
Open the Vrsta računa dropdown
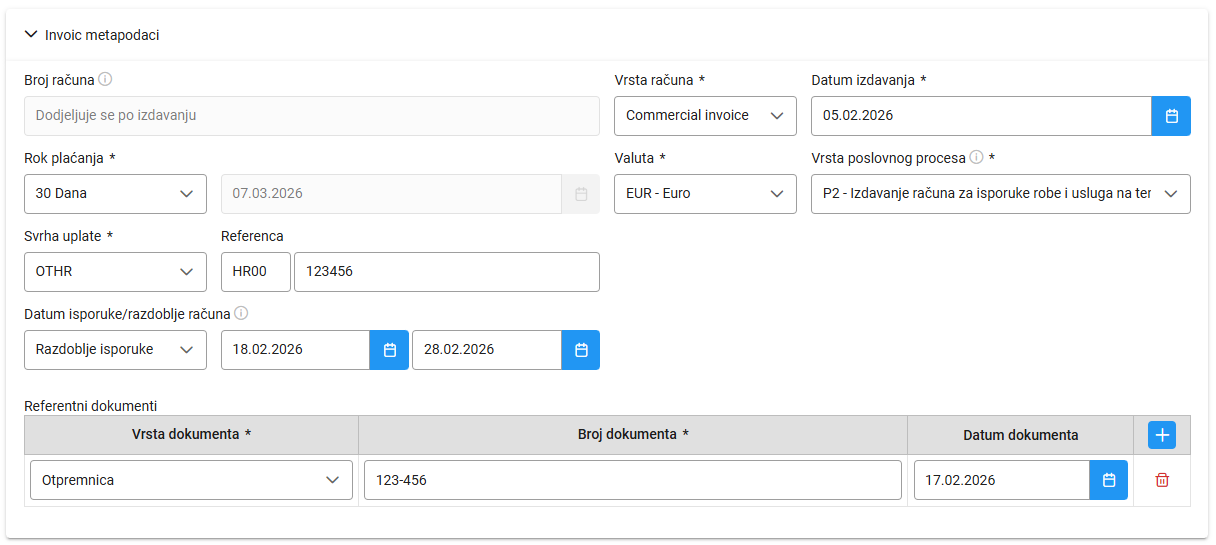(705, 116)
